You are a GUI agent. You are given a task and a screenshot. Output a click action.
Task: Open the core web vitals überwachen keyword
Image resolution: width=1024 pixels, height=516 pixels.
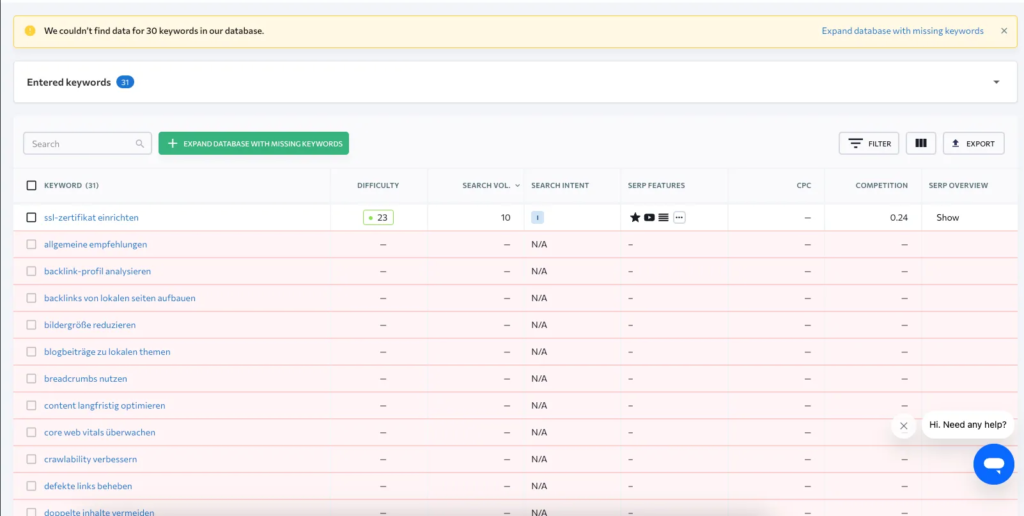coord(100,432)
